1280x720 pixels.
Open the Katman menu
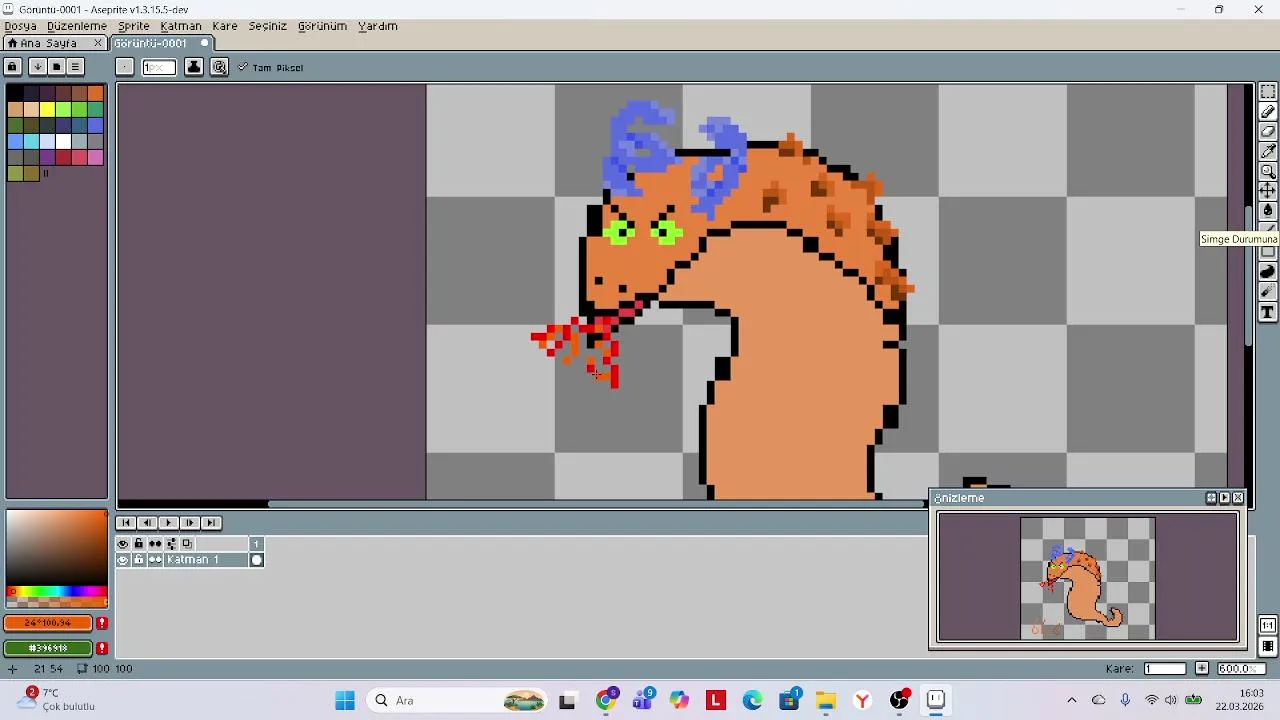click(181, 26)
